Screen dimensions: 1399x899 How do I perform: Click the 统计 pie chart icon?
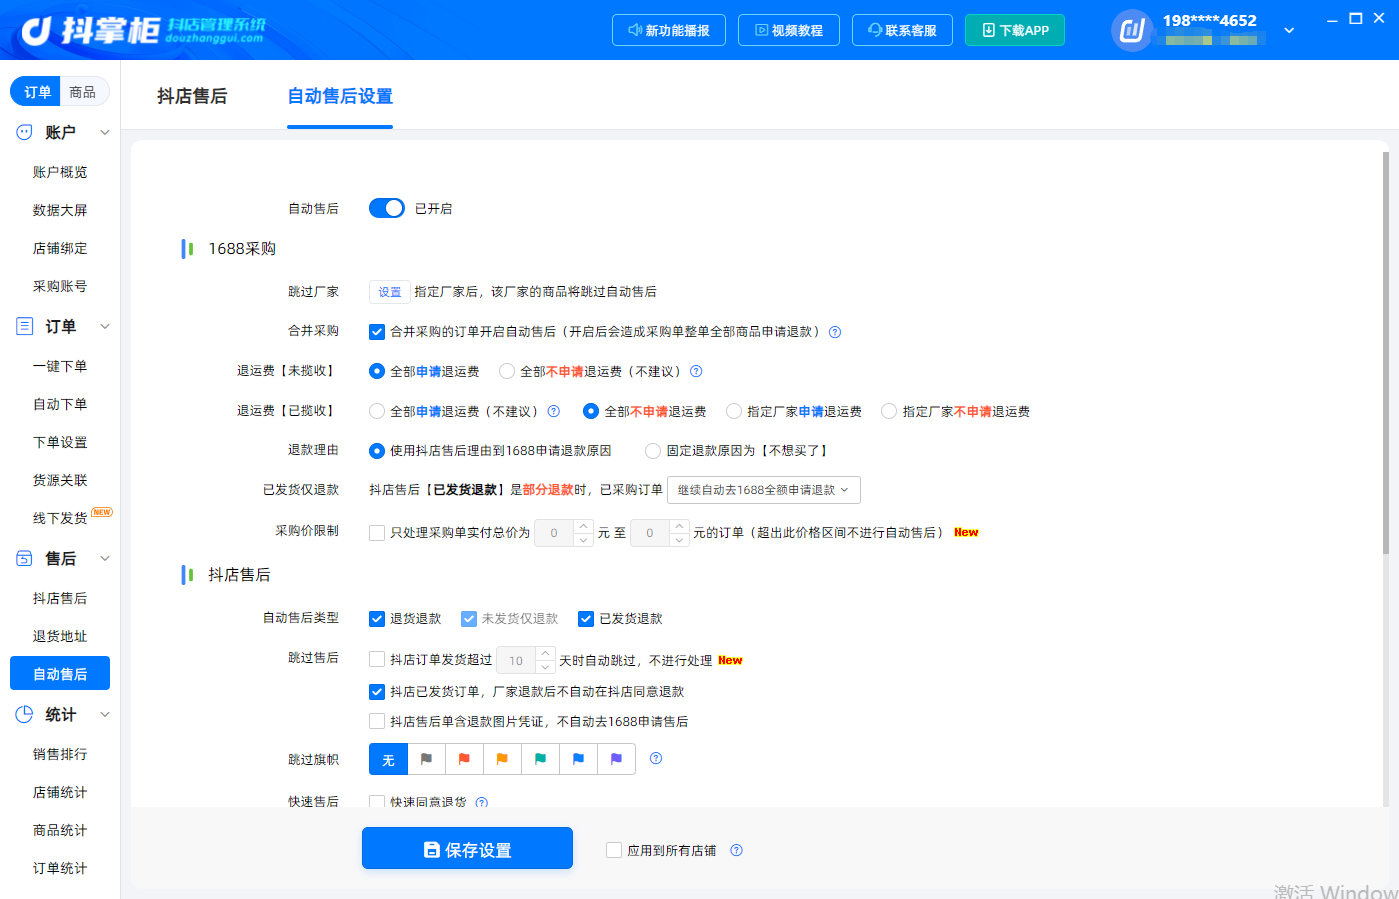click(x=24, y=714)
